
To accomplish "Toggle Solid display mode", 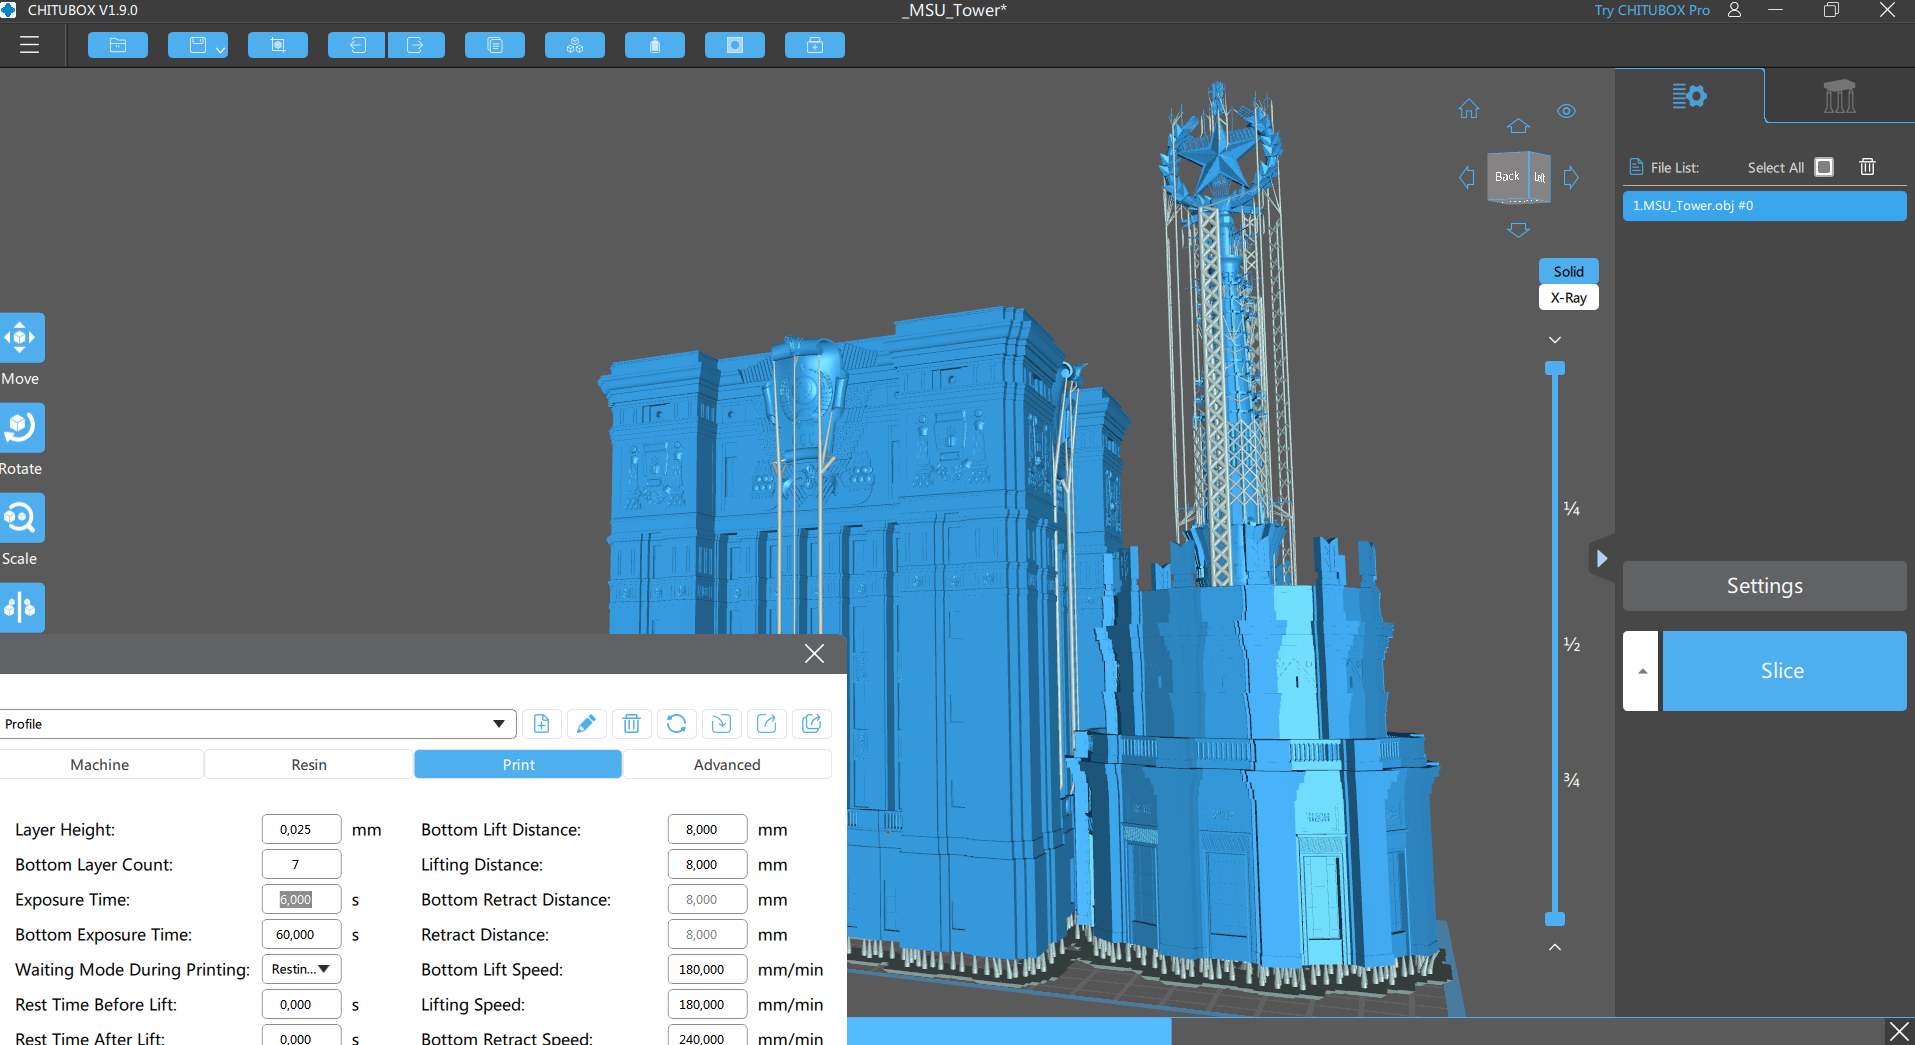I will tap(1568, 270).
